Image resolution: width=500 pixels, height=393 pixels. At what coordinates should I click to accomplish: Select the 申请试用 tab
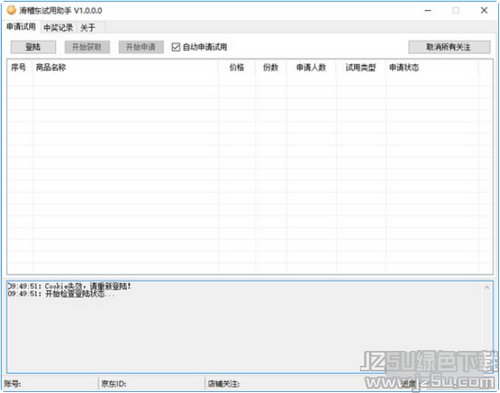click(x=21, y=27)
